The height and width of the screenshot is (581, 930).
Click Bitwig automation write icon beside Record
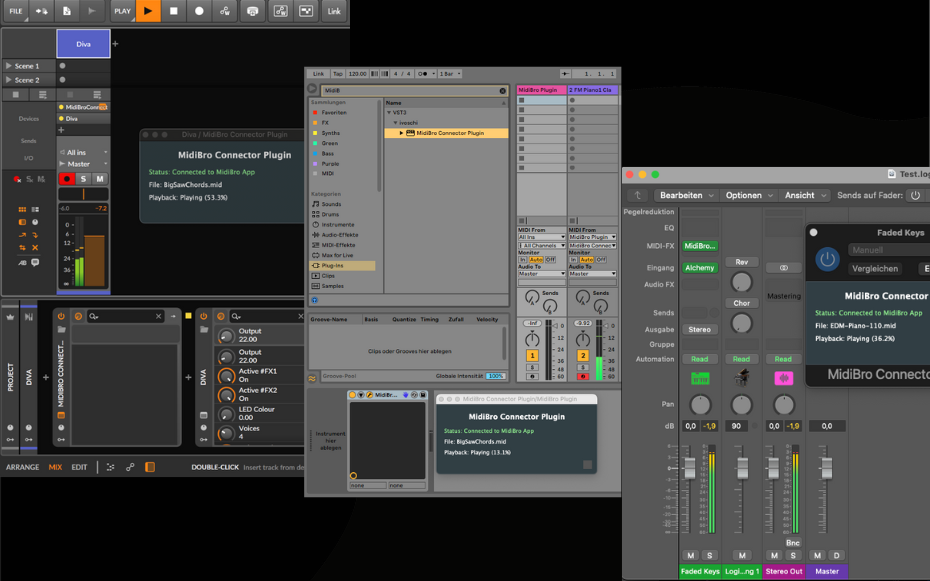point(225,11)
